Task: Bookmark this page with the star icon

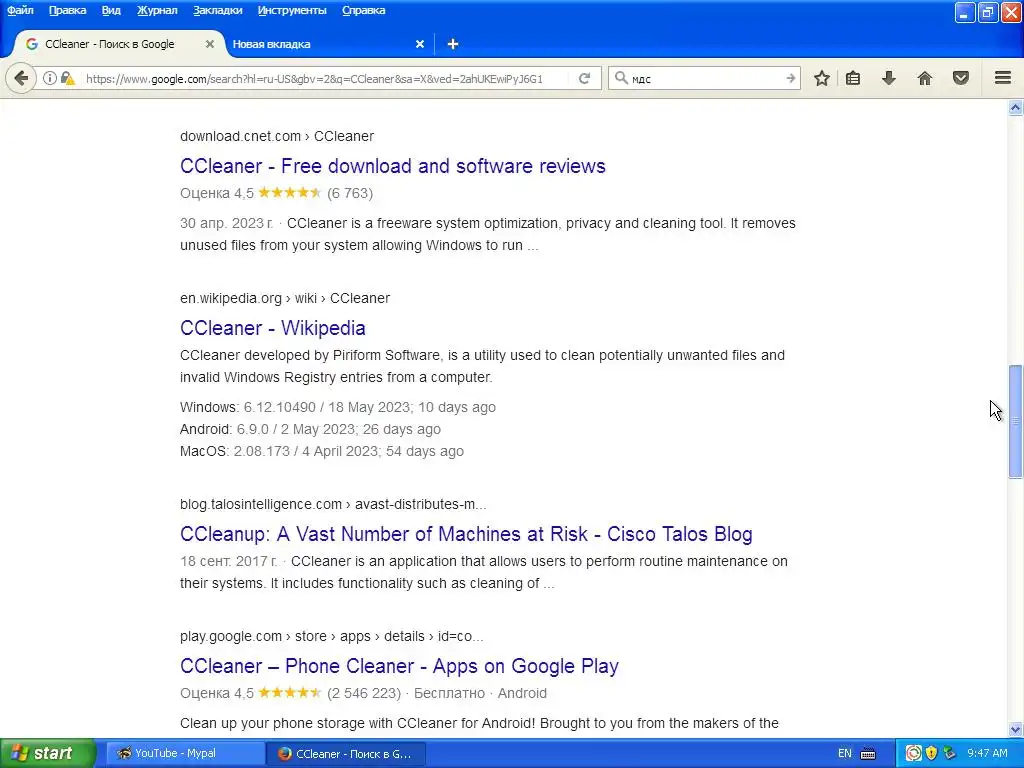Action: 822,78
